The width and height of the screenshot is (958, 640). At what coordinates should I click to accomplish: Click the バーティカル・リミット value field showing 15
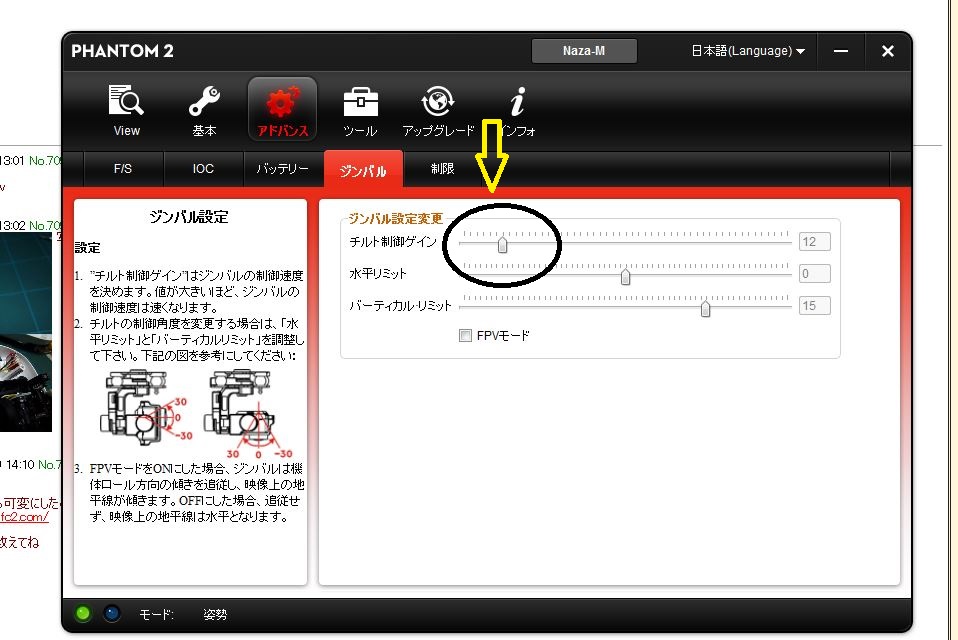tap(814, 305)
